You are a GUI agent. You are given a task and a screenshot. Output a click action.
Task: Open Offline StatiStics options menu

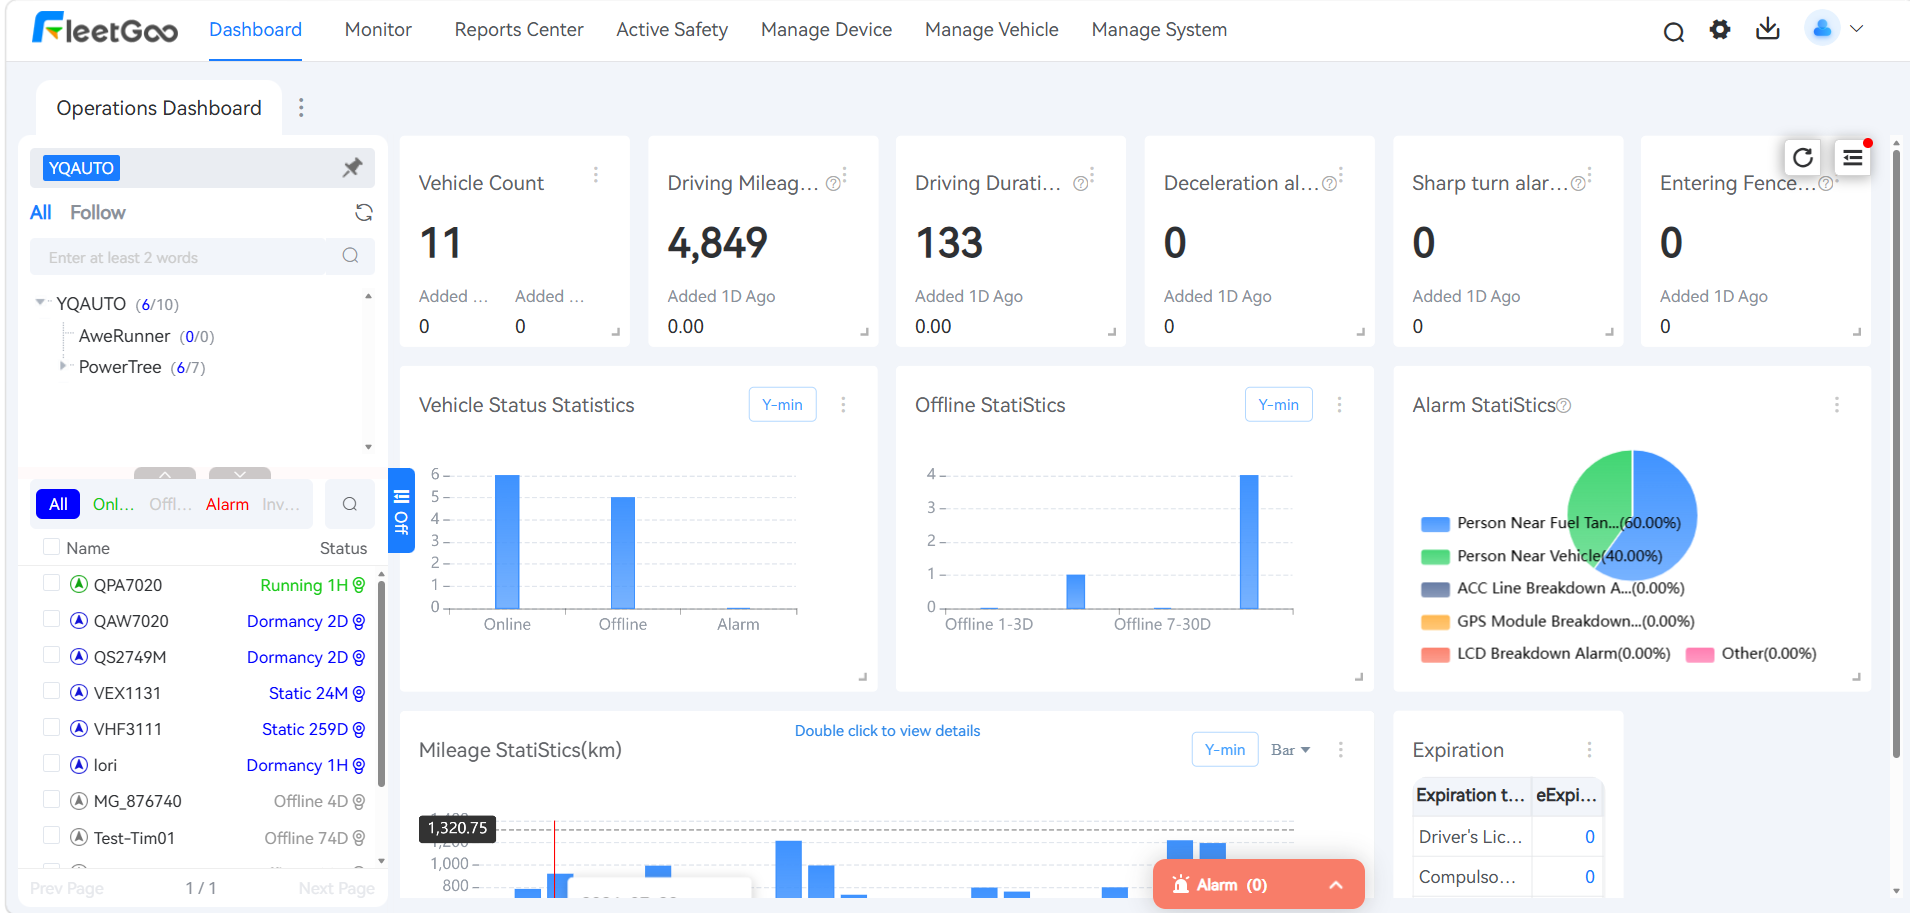click(1340, 405)
